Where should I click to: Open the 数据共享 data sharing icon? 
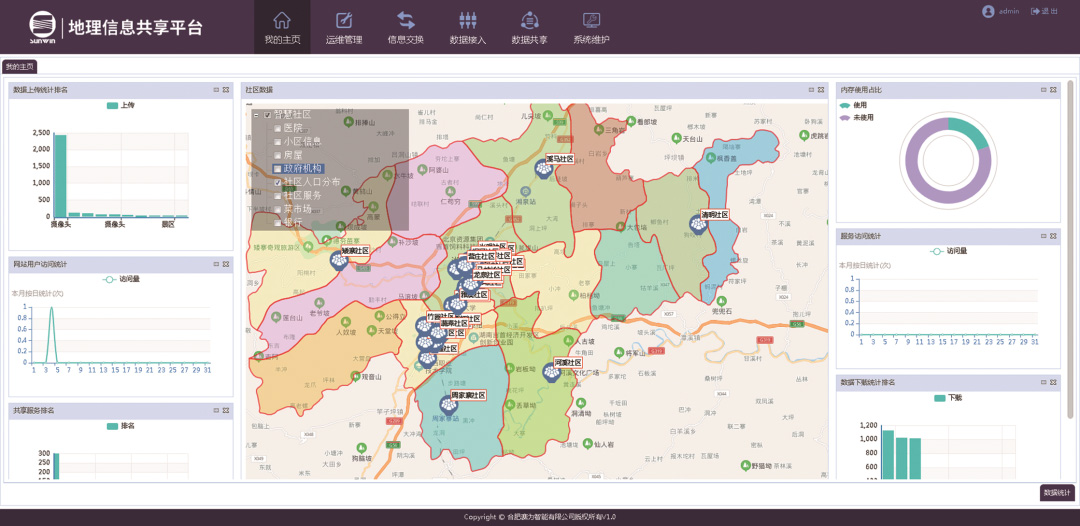[529, 21]
